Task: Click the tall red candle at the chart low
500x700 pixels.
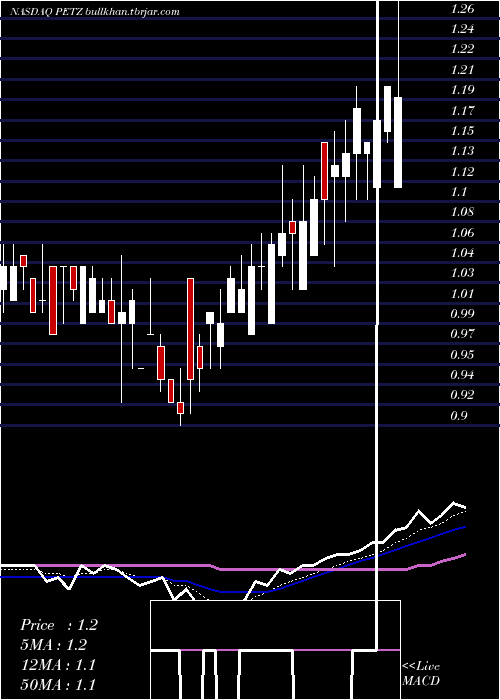Action: pyautogui.click(x=191, y=329)
